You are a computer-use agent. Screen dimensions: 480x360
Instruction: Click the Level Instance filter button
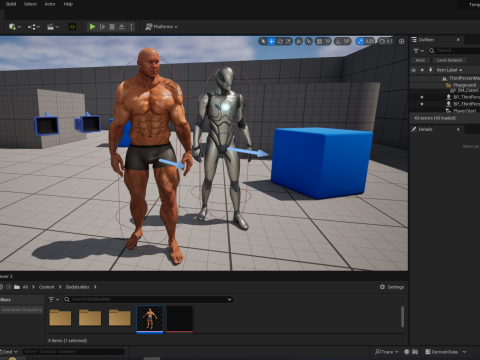click(x=449, y=60)
